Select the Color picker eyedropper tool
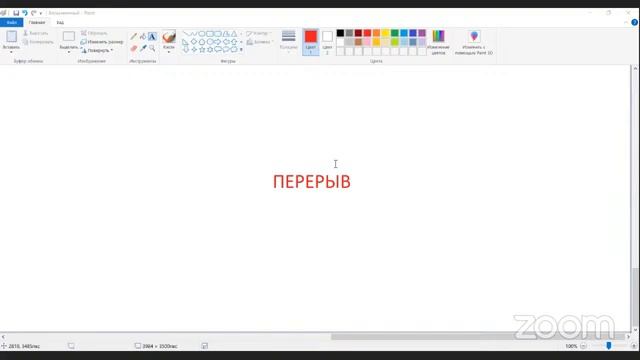Viewport: 640px width, 360px height. click(x=143, y=48)
